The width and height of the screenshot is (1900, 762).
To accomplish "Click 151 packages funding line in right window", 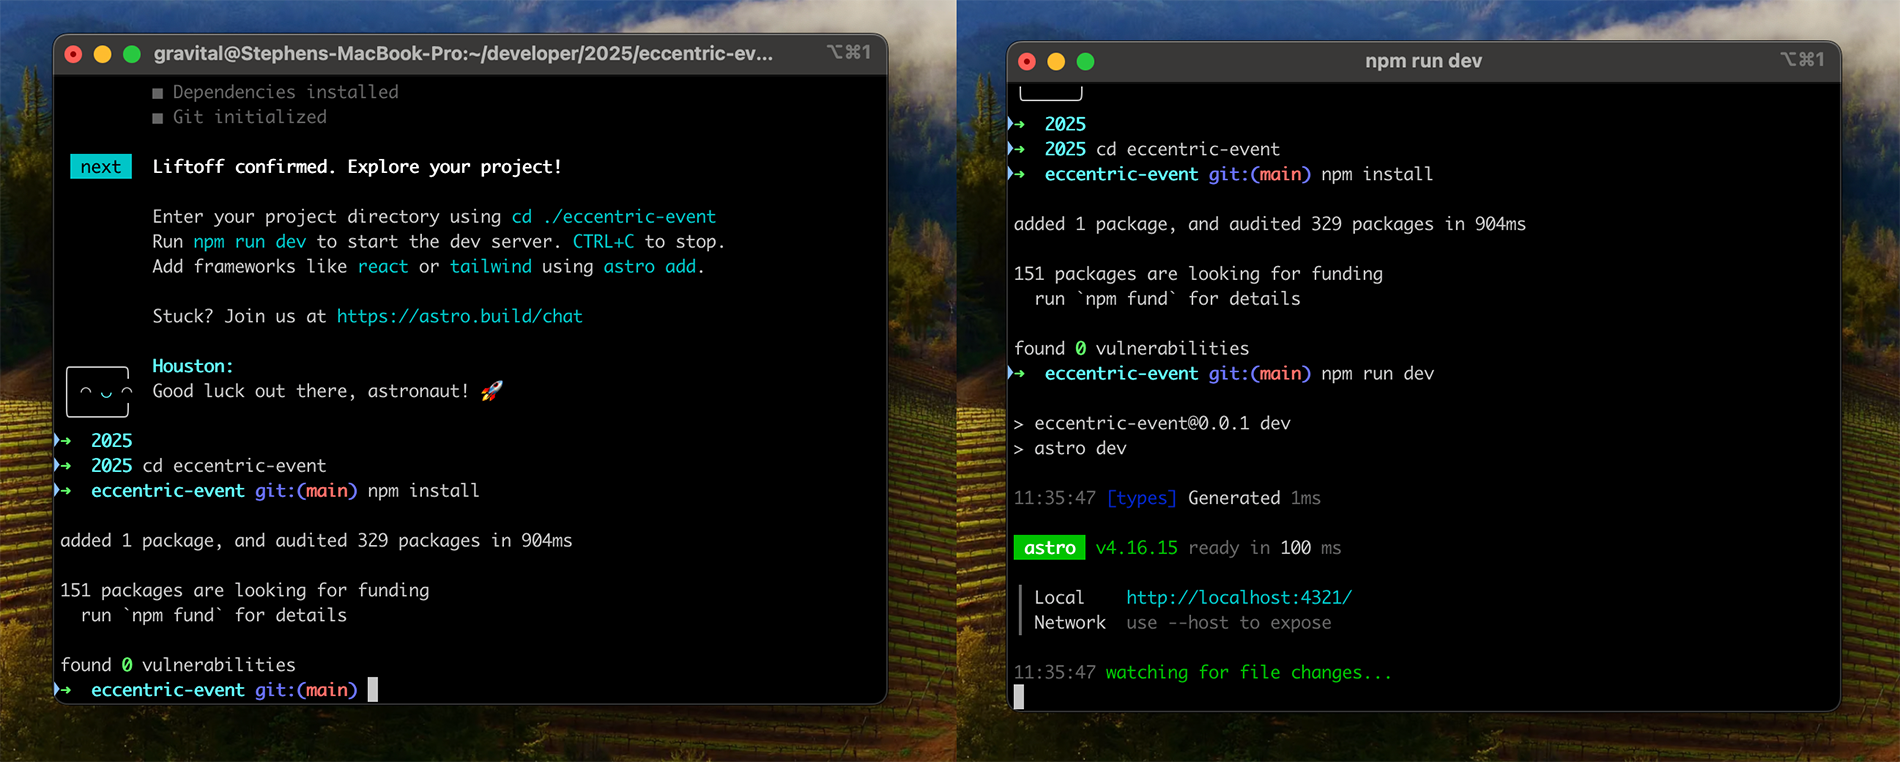I will pos(1198,273).
